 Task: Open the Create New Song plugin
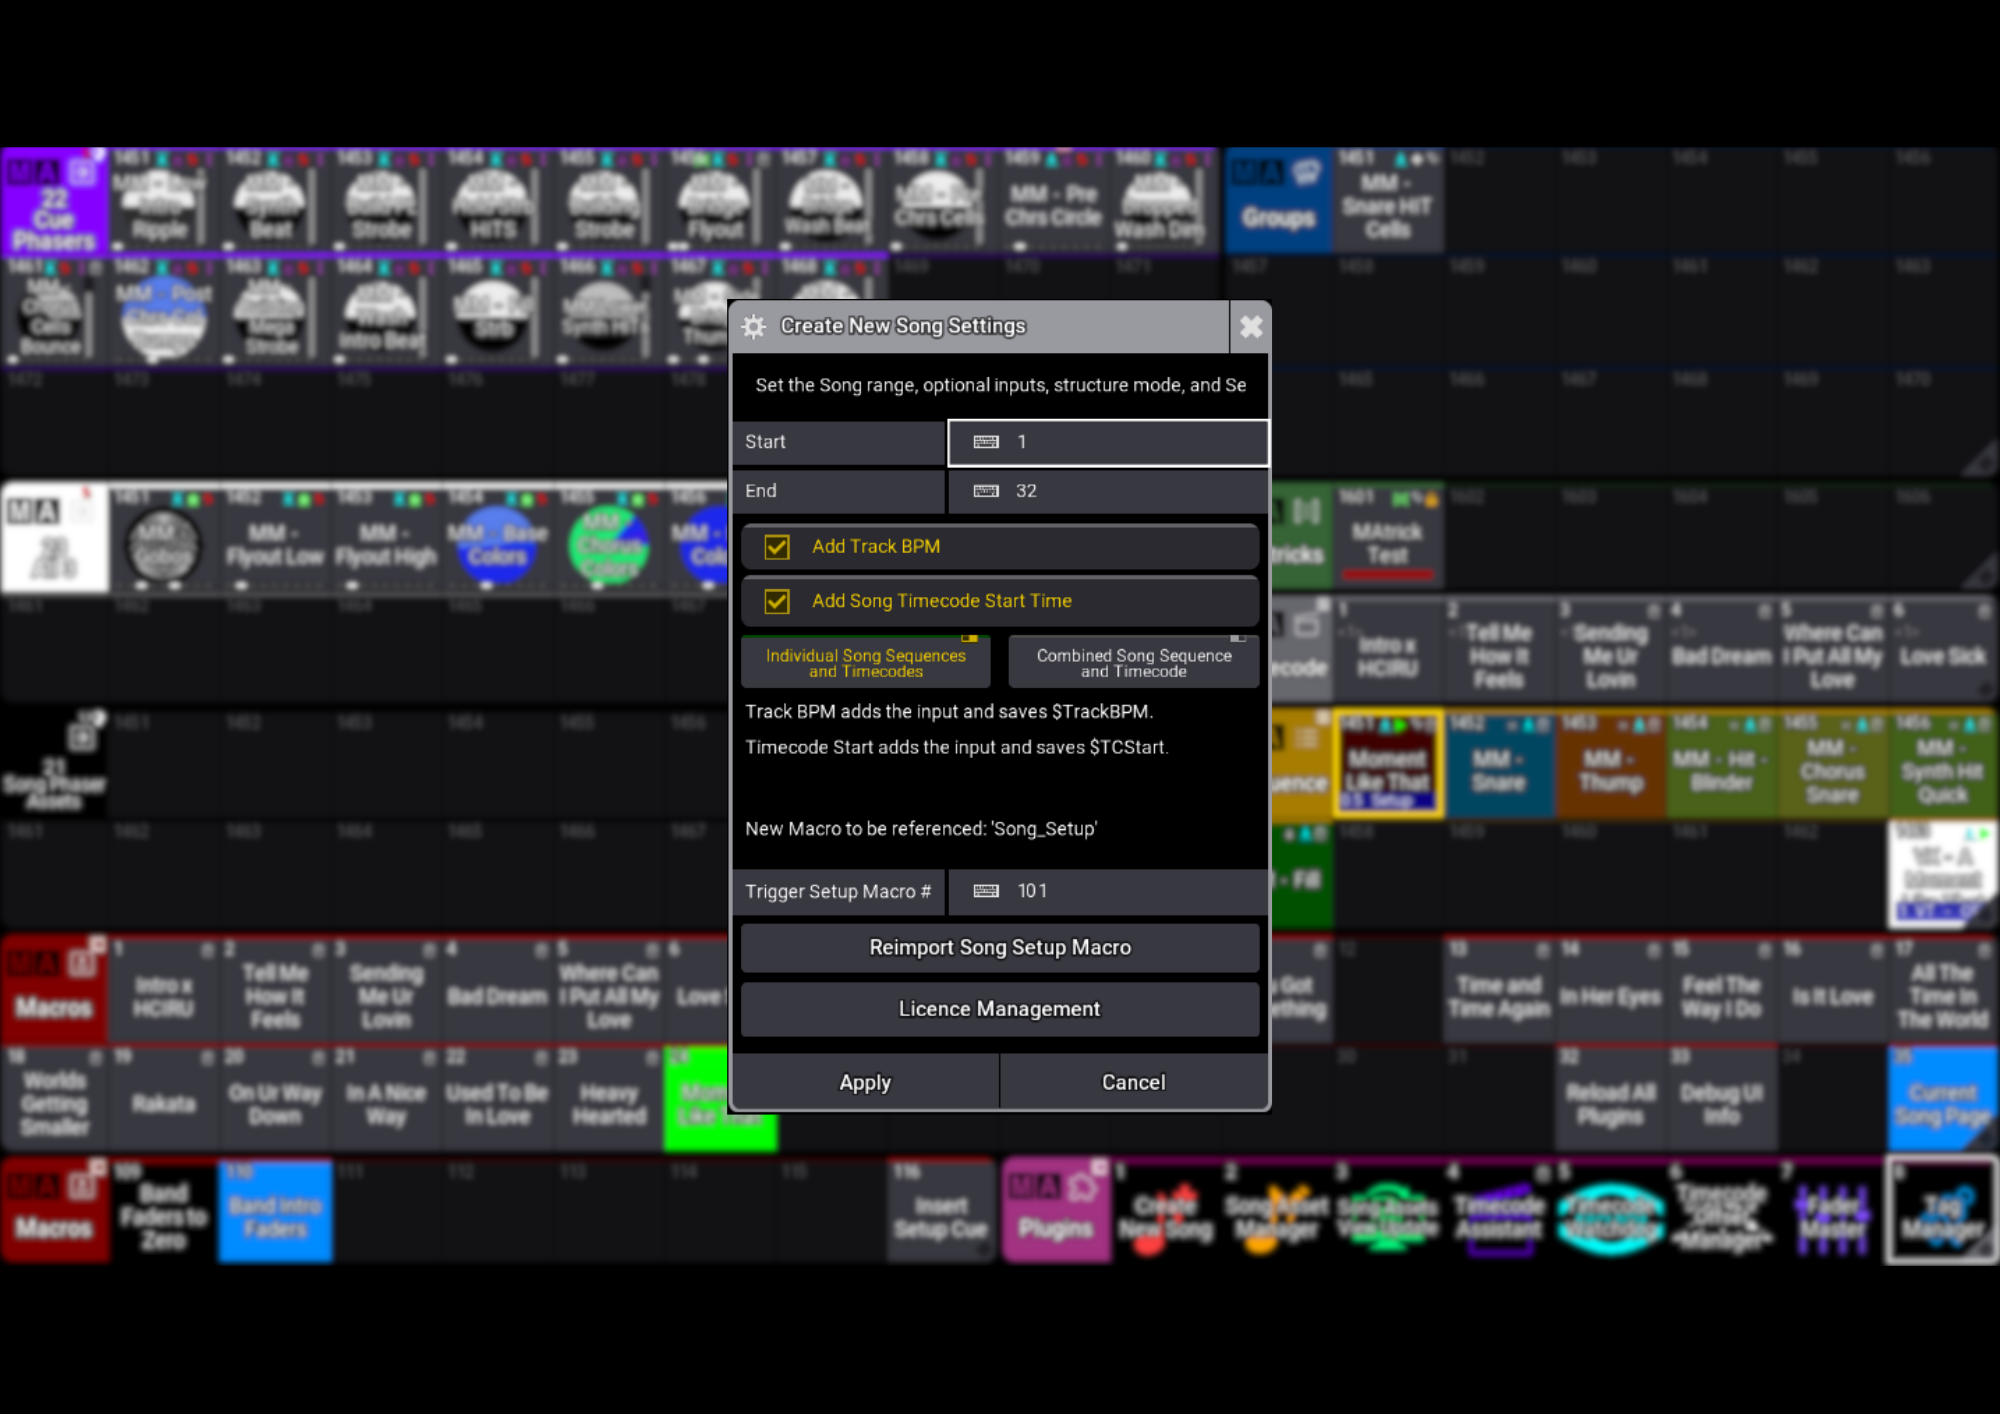[1166, 1213]
